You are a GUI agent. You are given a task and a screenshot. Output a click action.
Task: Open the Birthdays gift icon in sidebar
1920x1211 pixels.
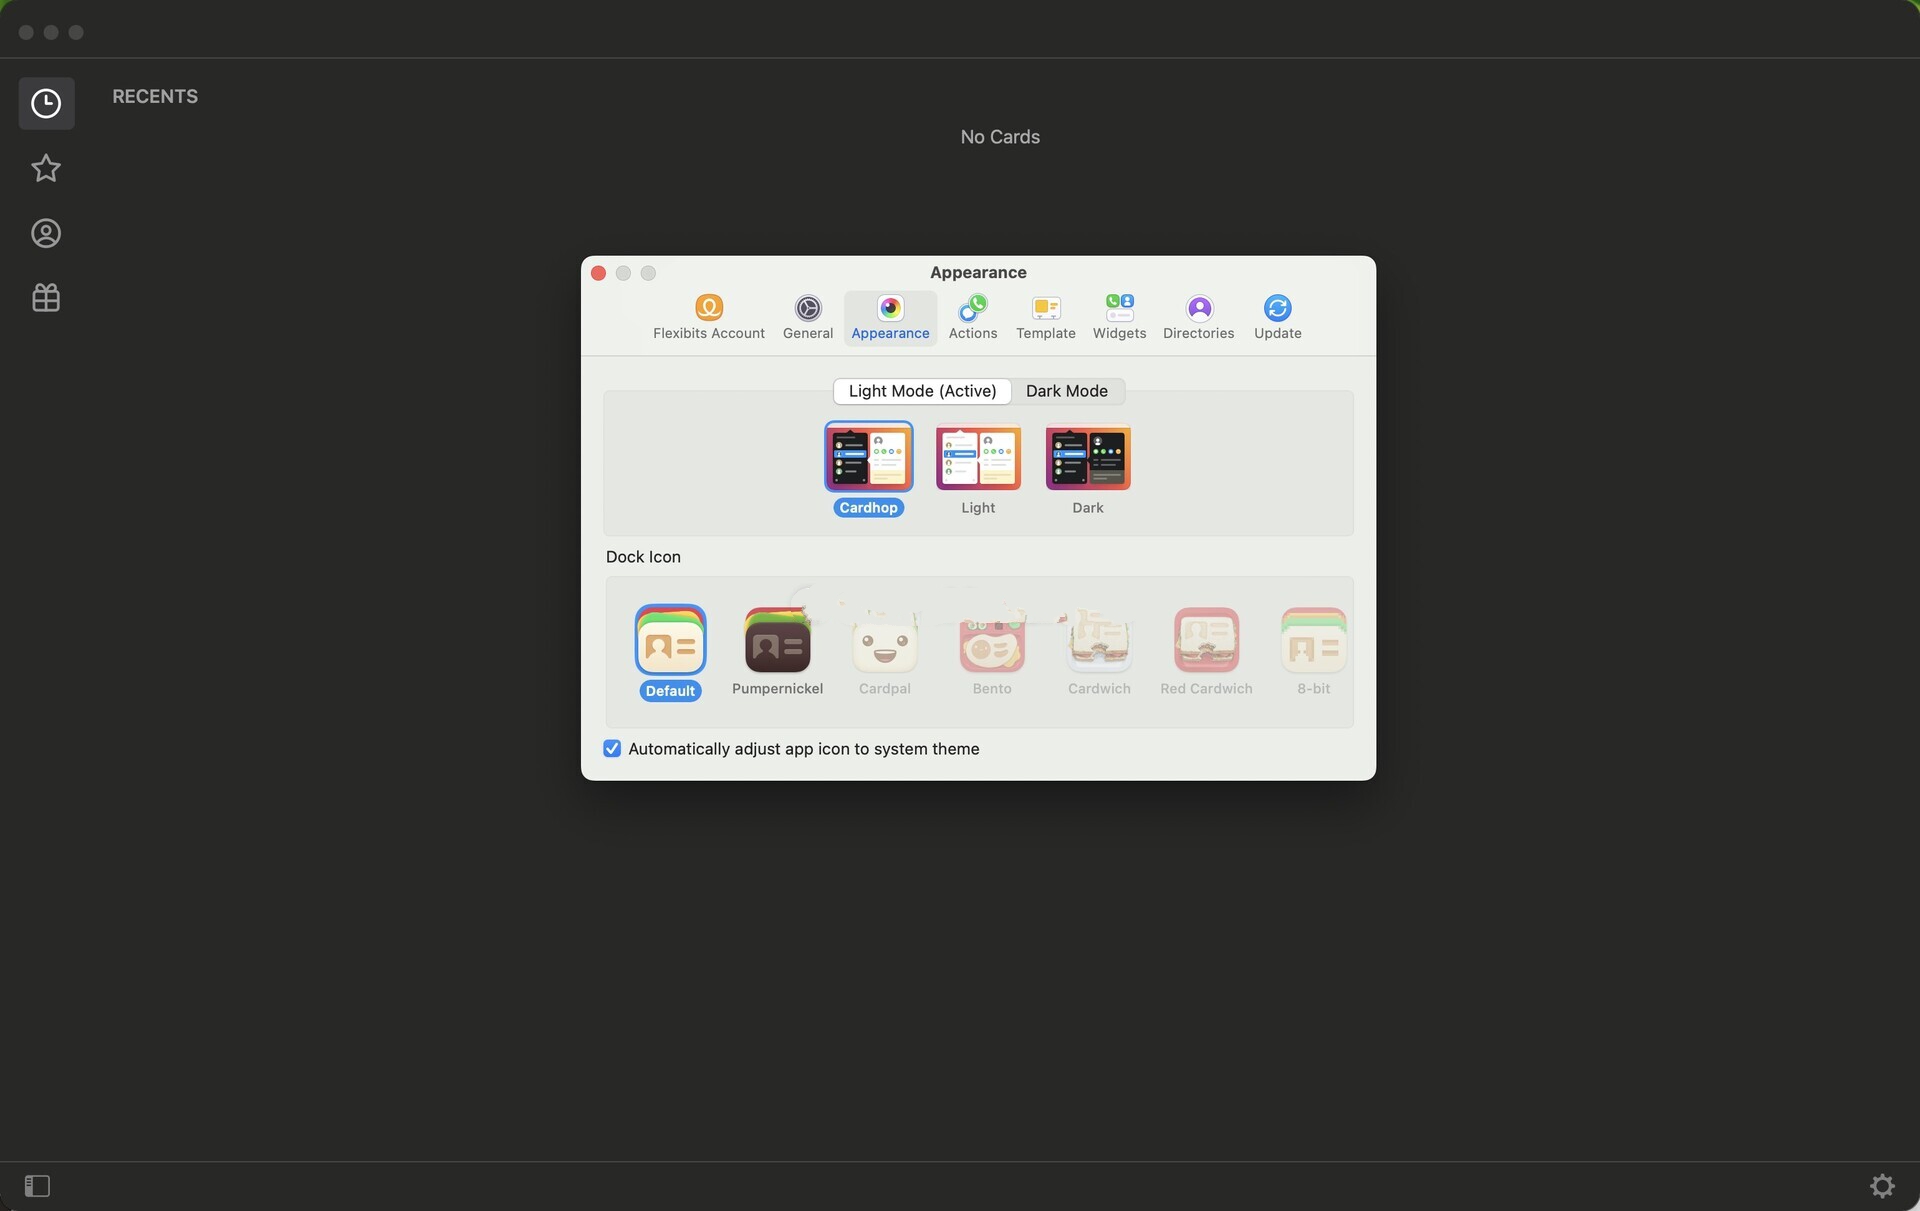[46, 297]
